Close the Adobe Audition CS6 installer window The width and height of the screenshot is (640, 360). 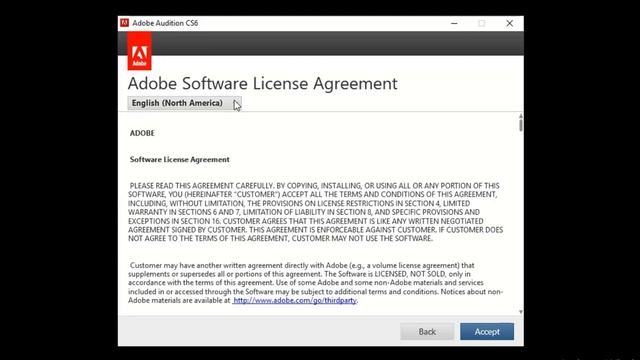[x=509, y=23]
